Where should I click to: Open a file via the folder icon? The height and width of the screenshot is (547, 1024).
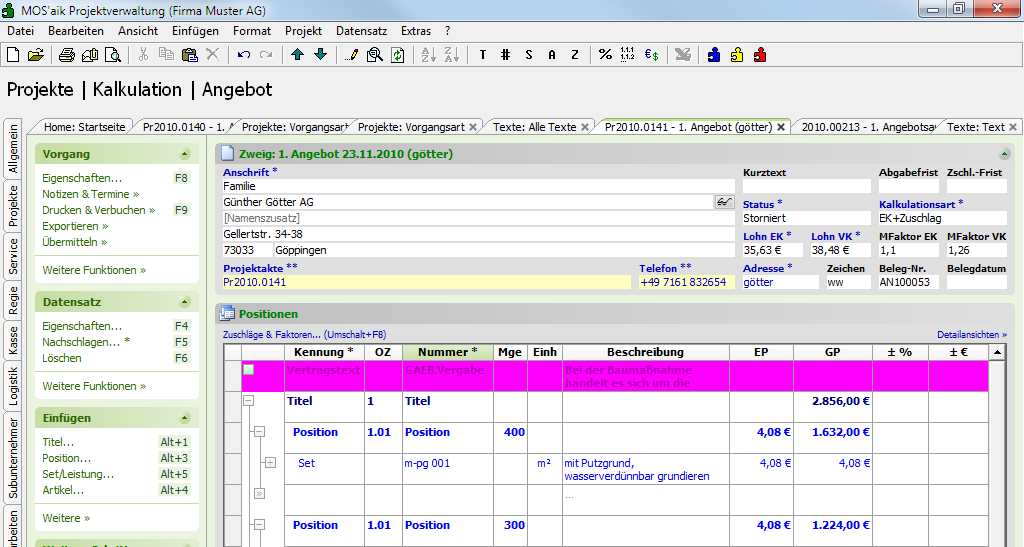tap(36, 55)
